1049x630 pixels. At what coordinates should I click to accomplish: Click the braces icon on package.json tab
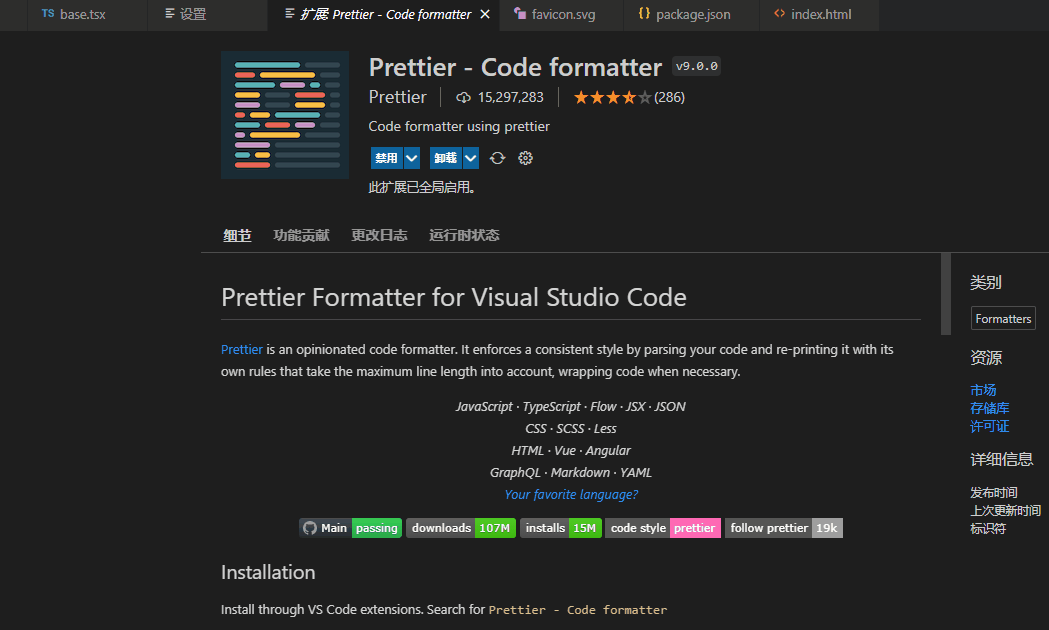point(644,15)
